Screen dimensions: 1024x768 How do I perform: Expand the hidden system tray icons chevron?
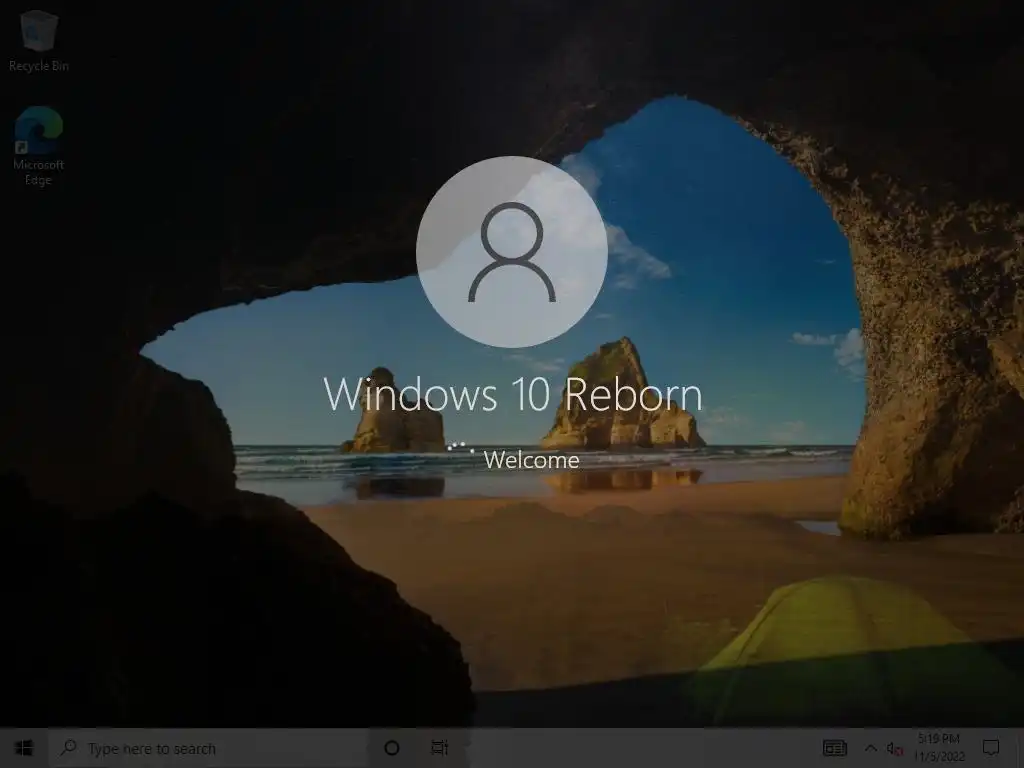pyautogui.click(x=871, y=748)
